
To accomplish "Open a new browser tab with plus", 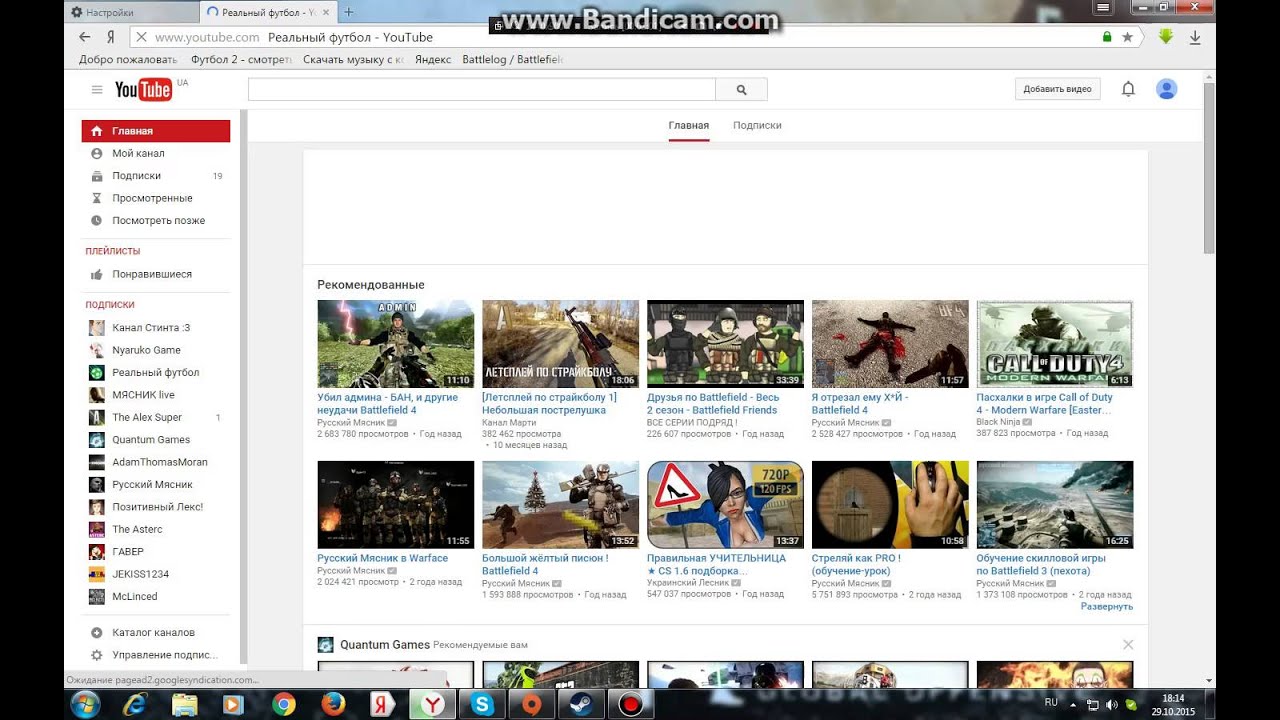I will coord(349,12).
